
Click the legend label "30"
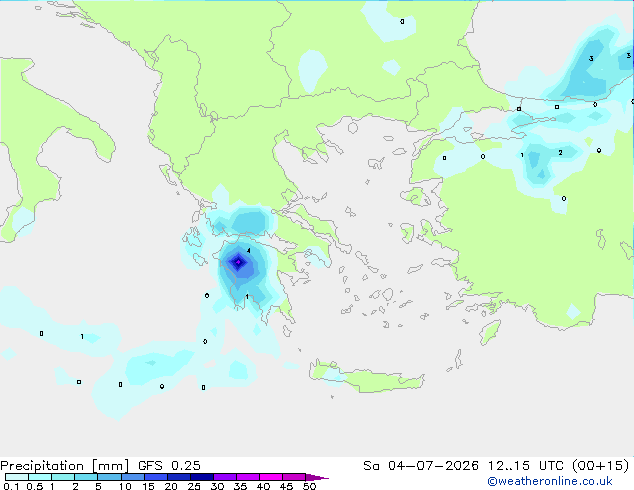point(217,486)
